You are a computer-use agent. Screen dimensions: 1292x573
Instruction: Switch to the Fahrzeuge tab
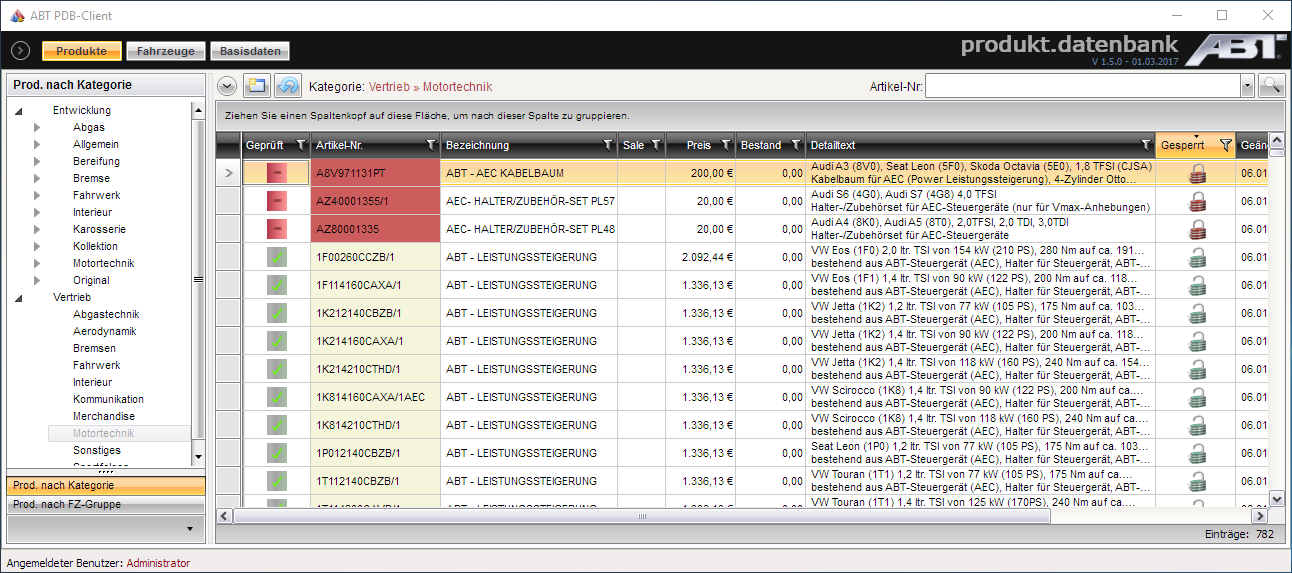click(166, 51)
